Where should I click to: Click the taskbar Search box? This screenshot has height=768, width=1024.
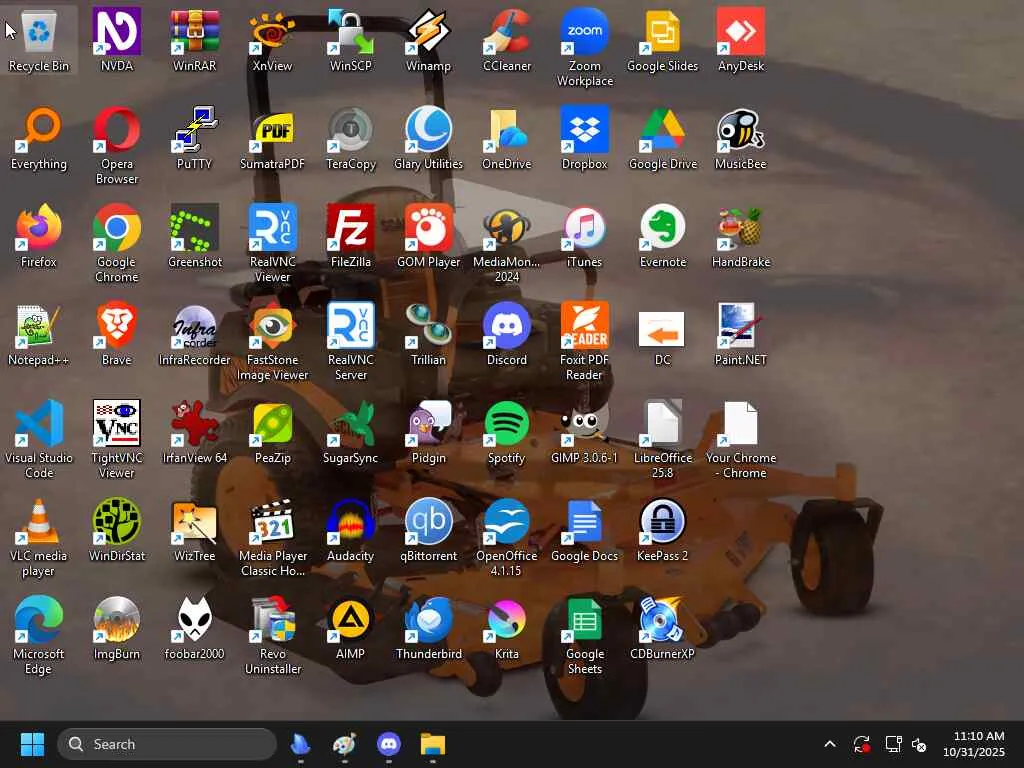(167, 744)
